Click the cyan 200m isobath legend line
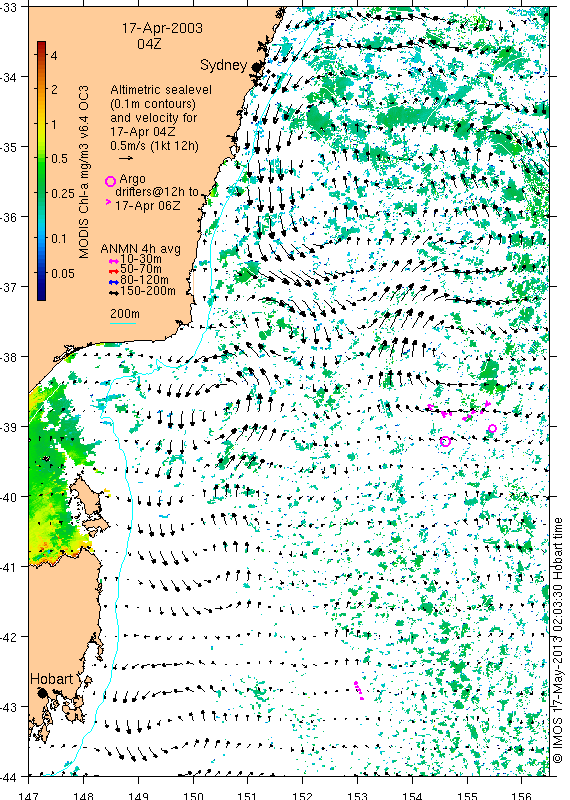 (x=123, y=323)
